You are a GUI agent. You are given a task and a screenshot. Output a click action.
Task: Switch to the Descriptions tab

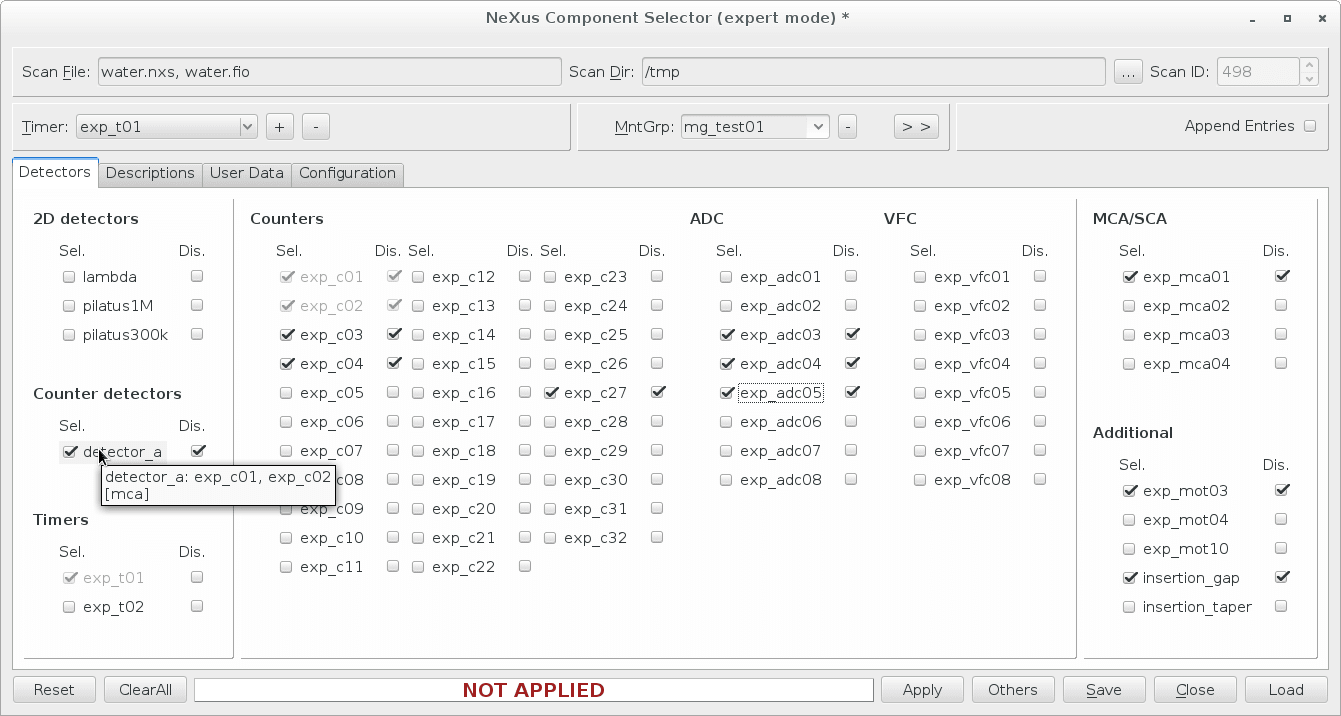coord(150,173)
